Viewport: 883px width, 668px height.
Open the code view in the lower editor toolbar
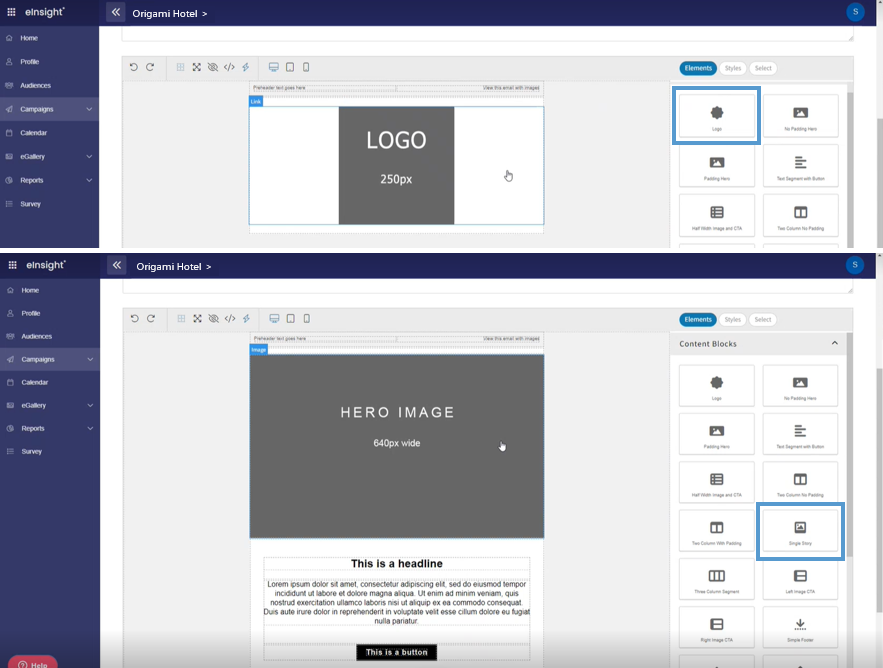(230, 318)
